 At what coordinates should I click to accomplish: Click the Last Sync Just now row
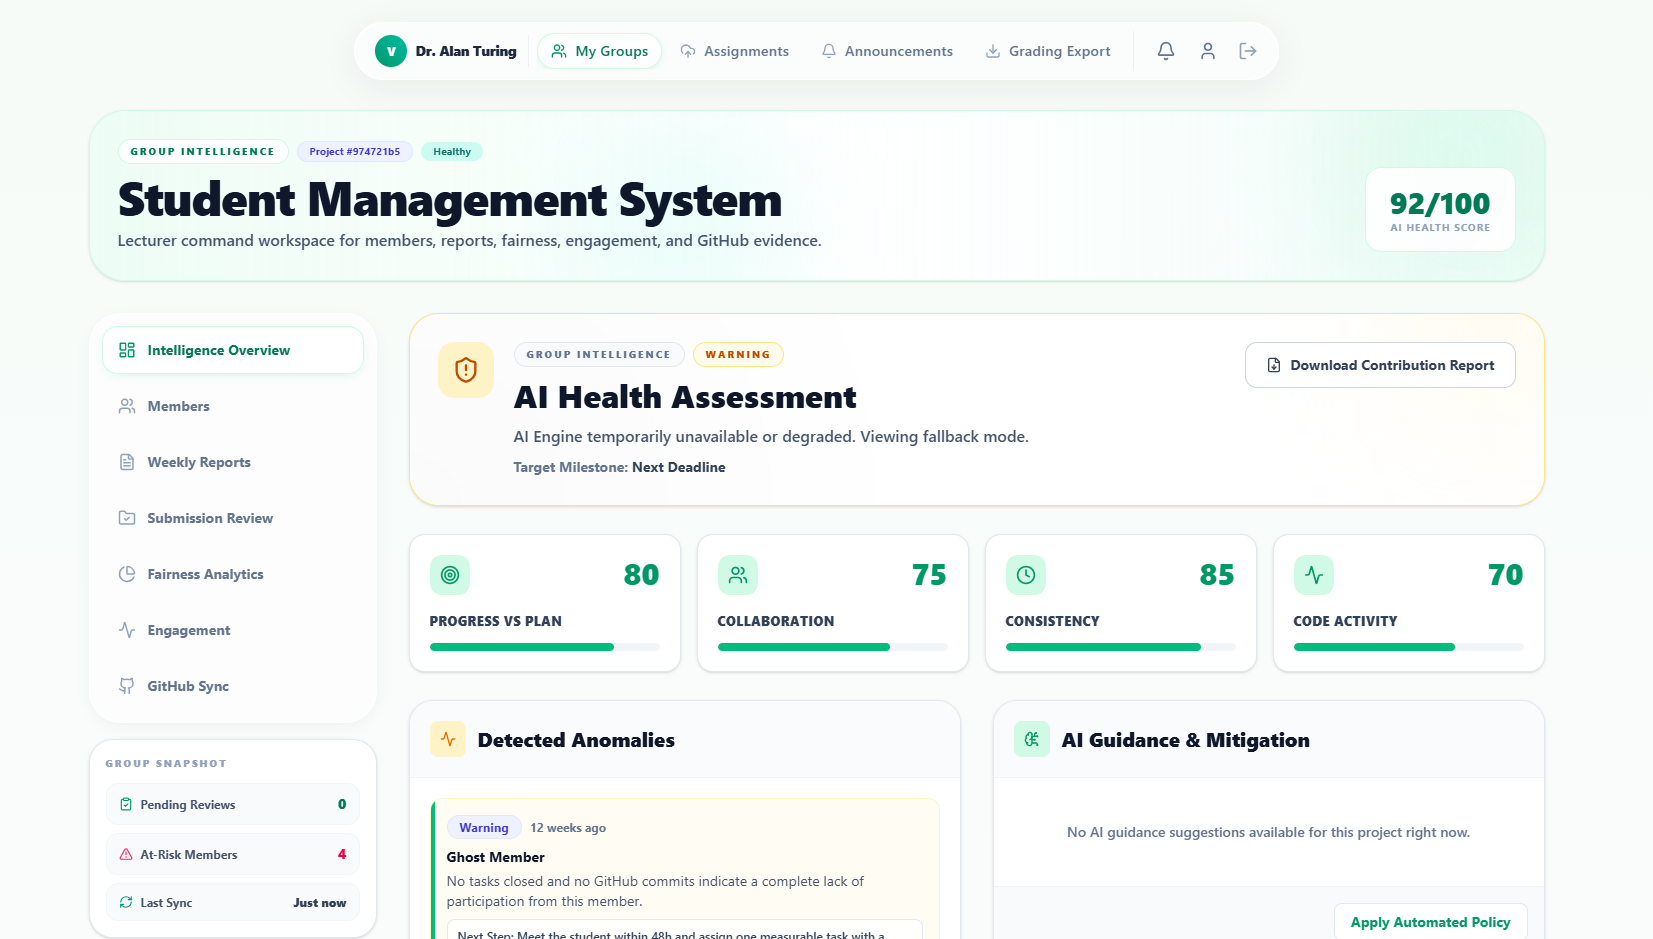tap(233, 902)
